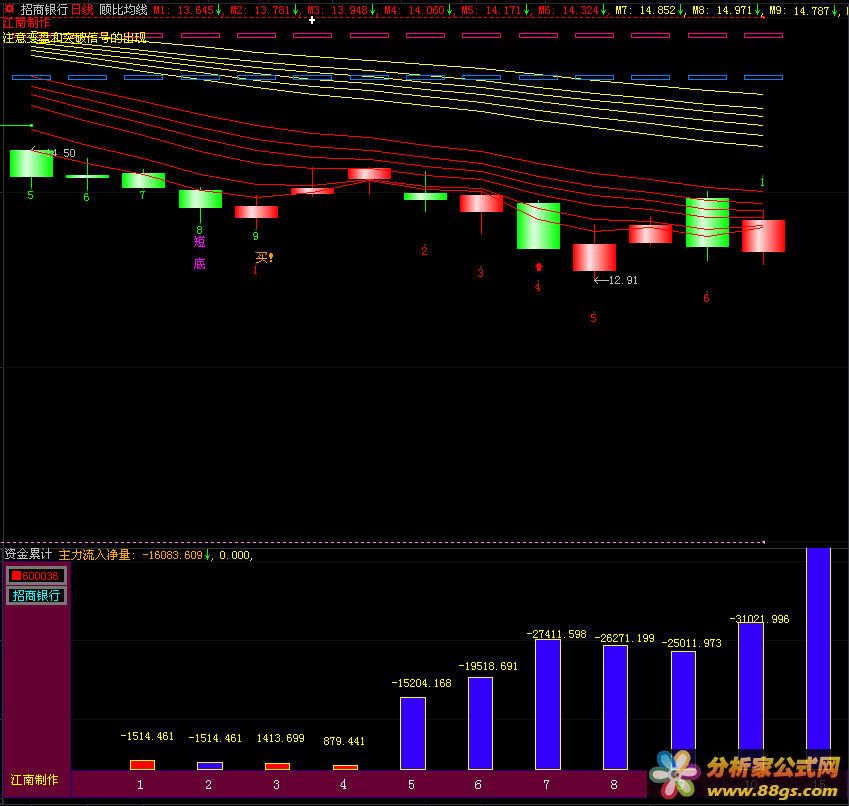Viewport: 849px width, 806px height.
Task: Click the yellow 注意变盘和突破信号的出现 notice text
Action: (x=74, y=37)
